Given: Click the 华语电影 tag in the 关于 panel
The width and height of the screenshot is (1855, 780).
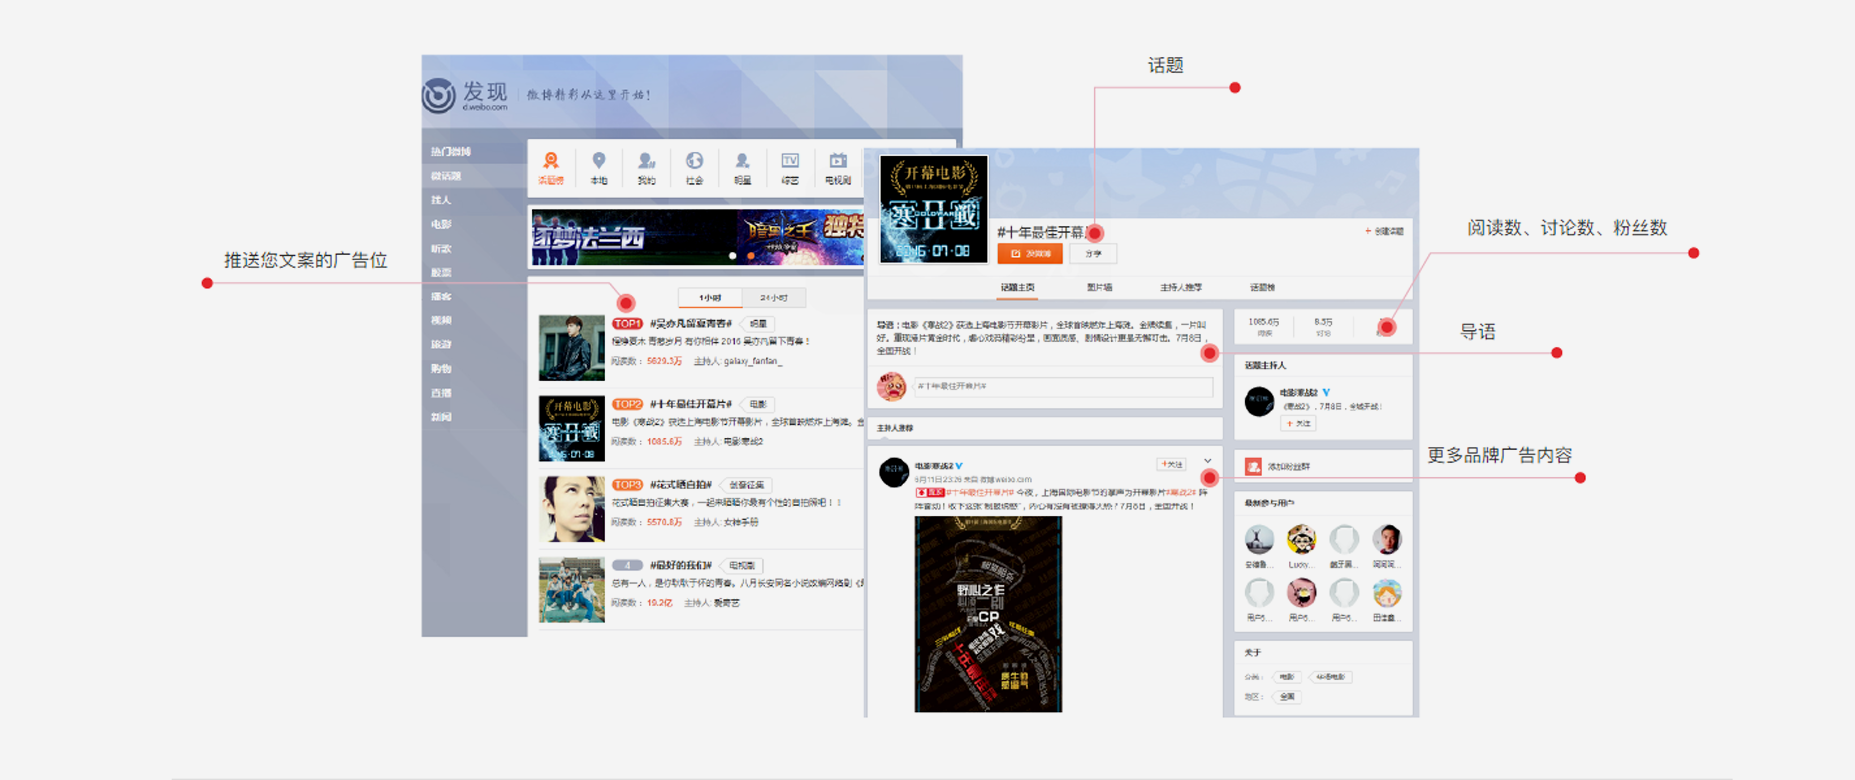Looking at the screenshot, I should click(x=1330, y=677).
